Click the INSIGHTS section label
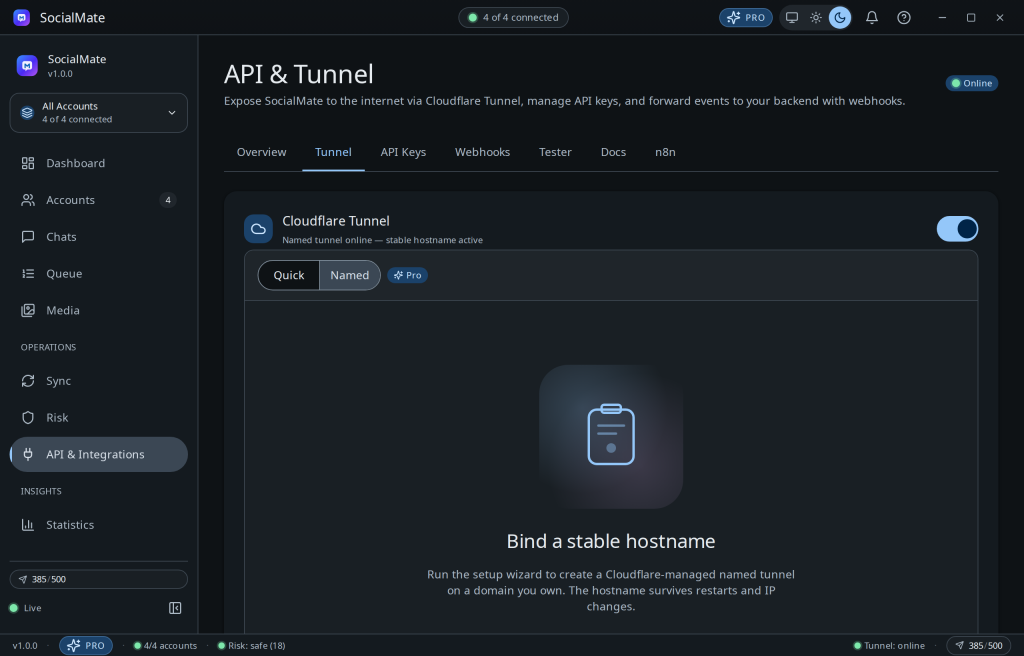The width and height of the screenshot is (1024, 656). tap(41, 491)
